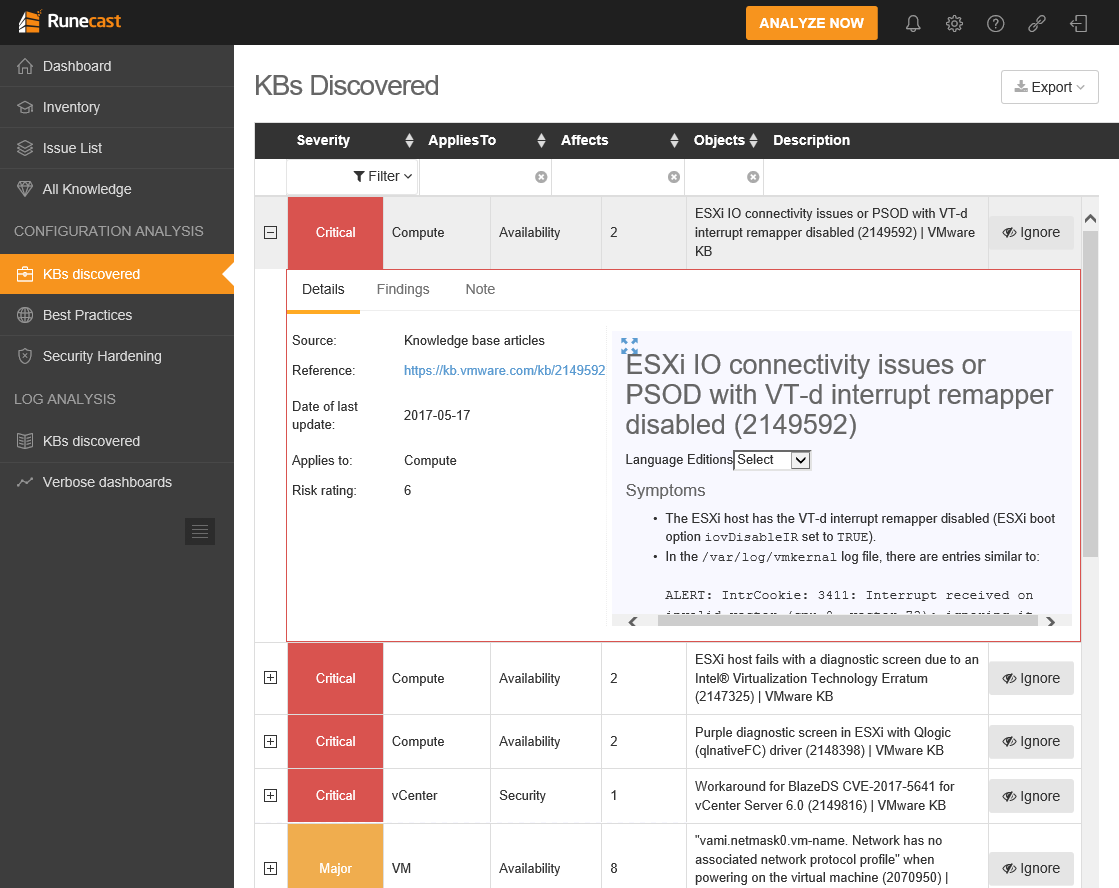Ignore the VT-d interrupt remapper KB
The height and width of the screenshot is (888, 1119).
1031,233
